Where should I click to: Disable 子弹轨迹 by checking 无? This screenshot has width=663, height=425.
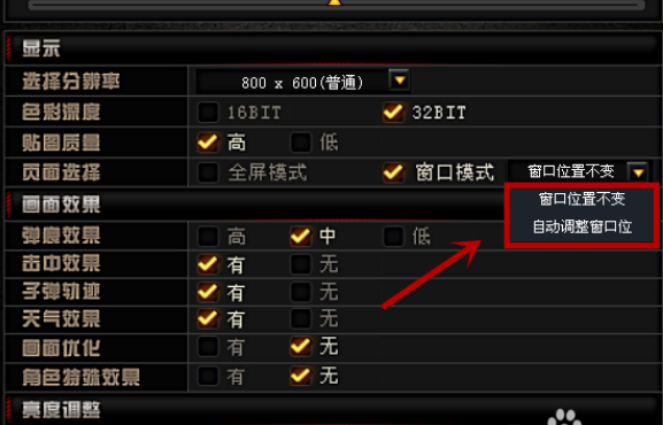click(x=301, y=292)
